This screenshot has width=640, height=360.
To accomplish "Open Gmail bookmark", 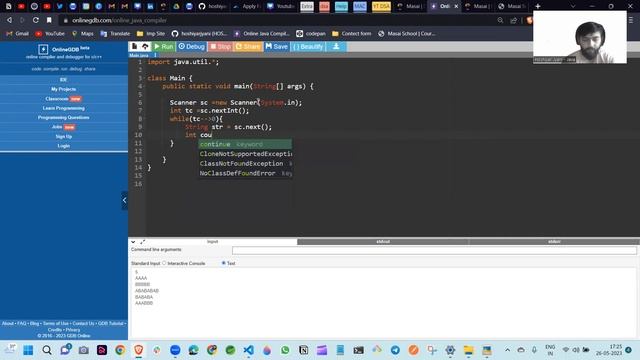I will (18, 33).
